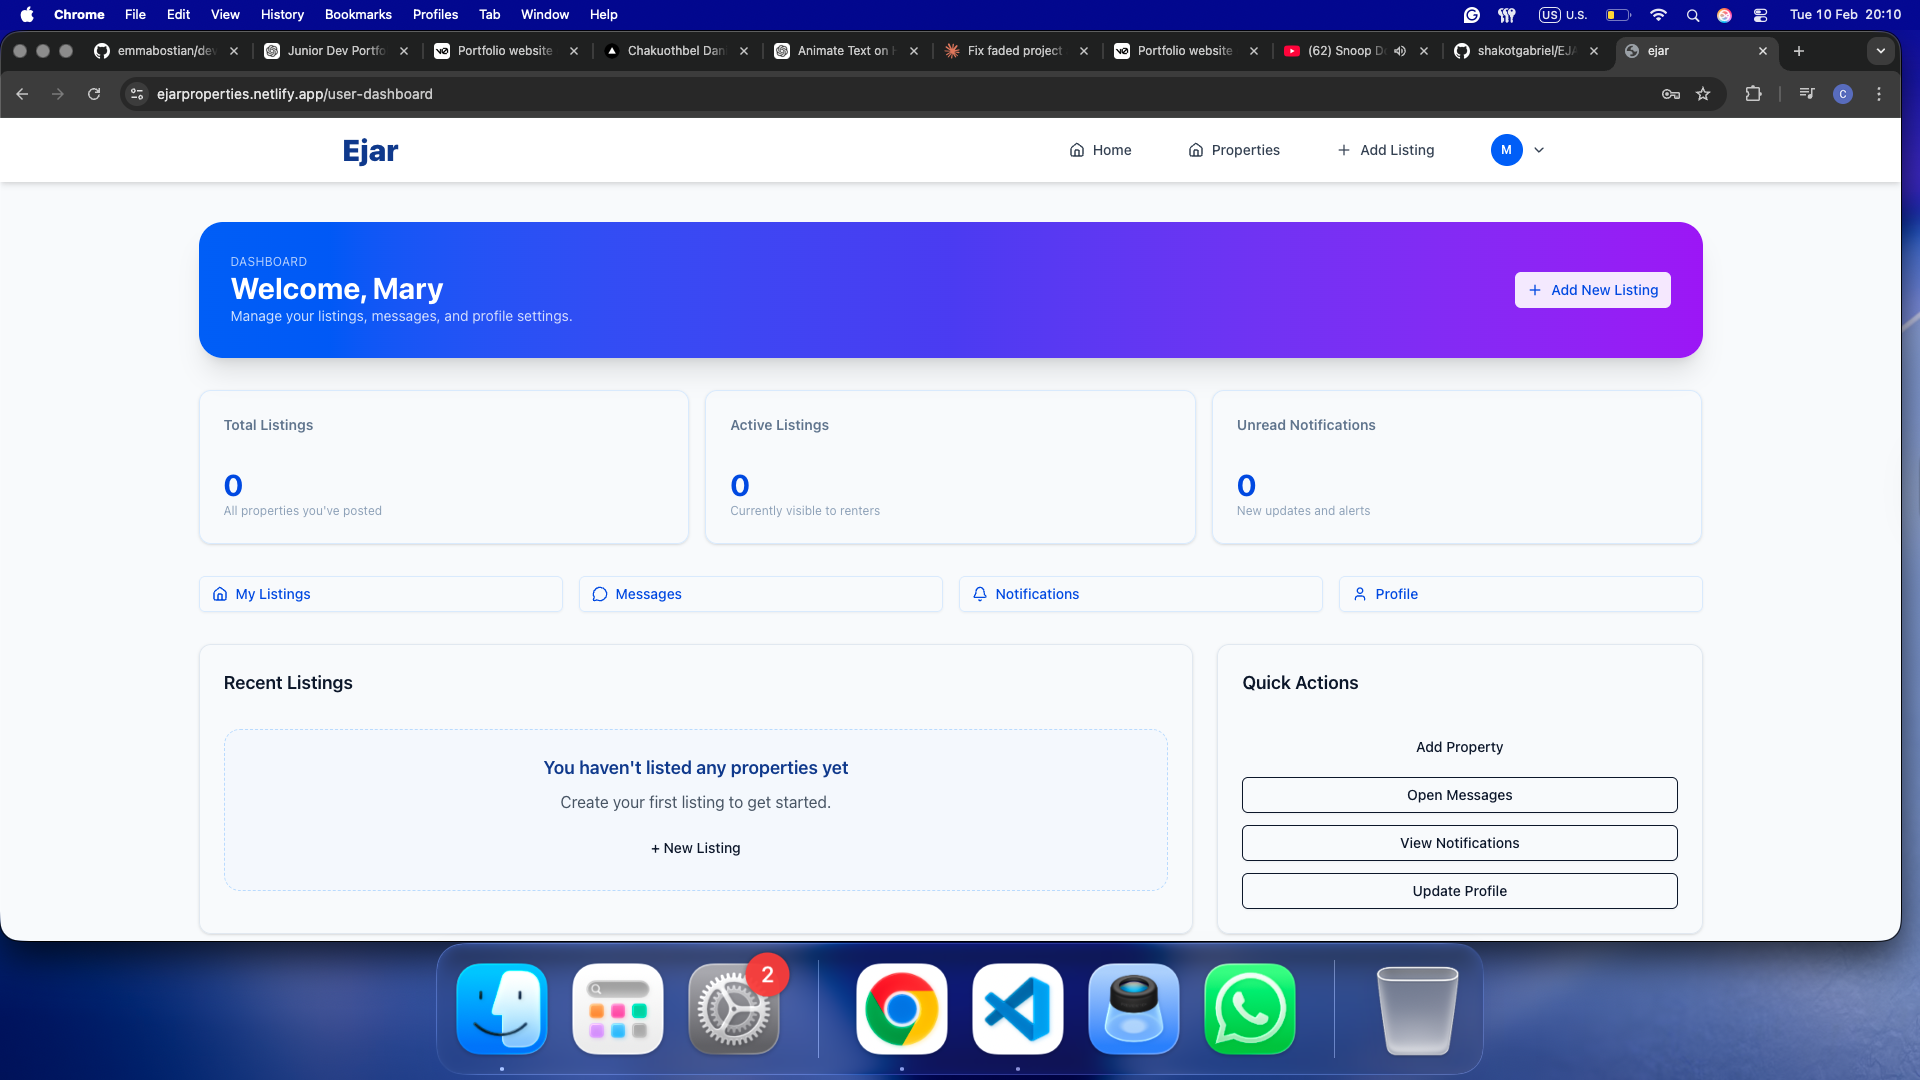The height and width of the screenshot is (1080, 1920).
Task: Open Chrome tab search dropdown
Action: point(1880,51)
